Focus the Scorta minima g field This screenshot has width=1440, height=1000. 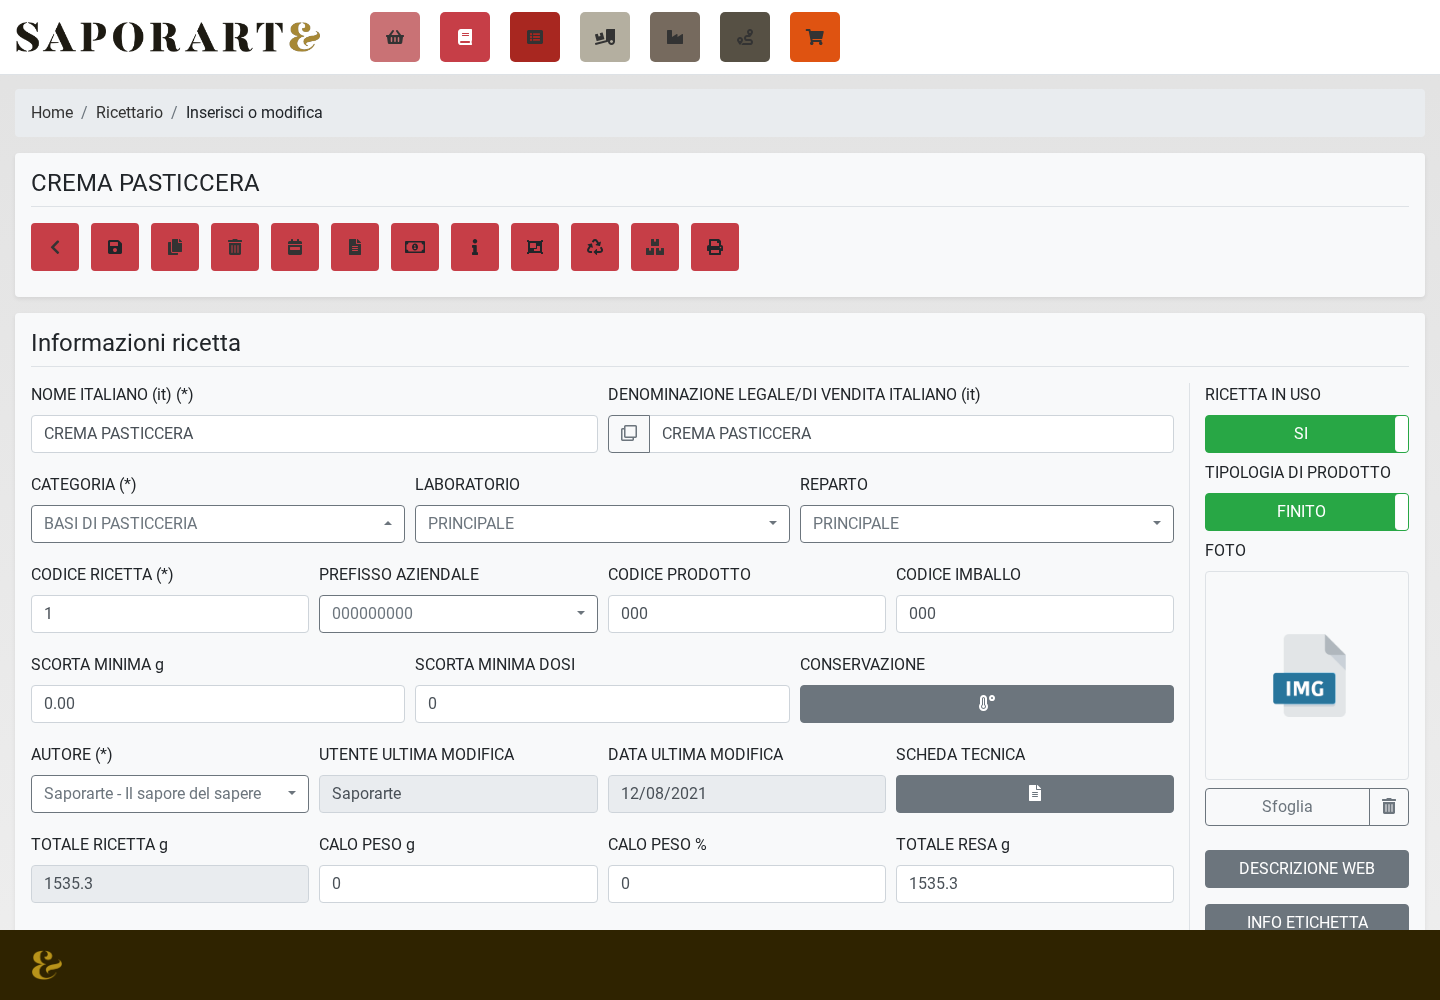218,704
